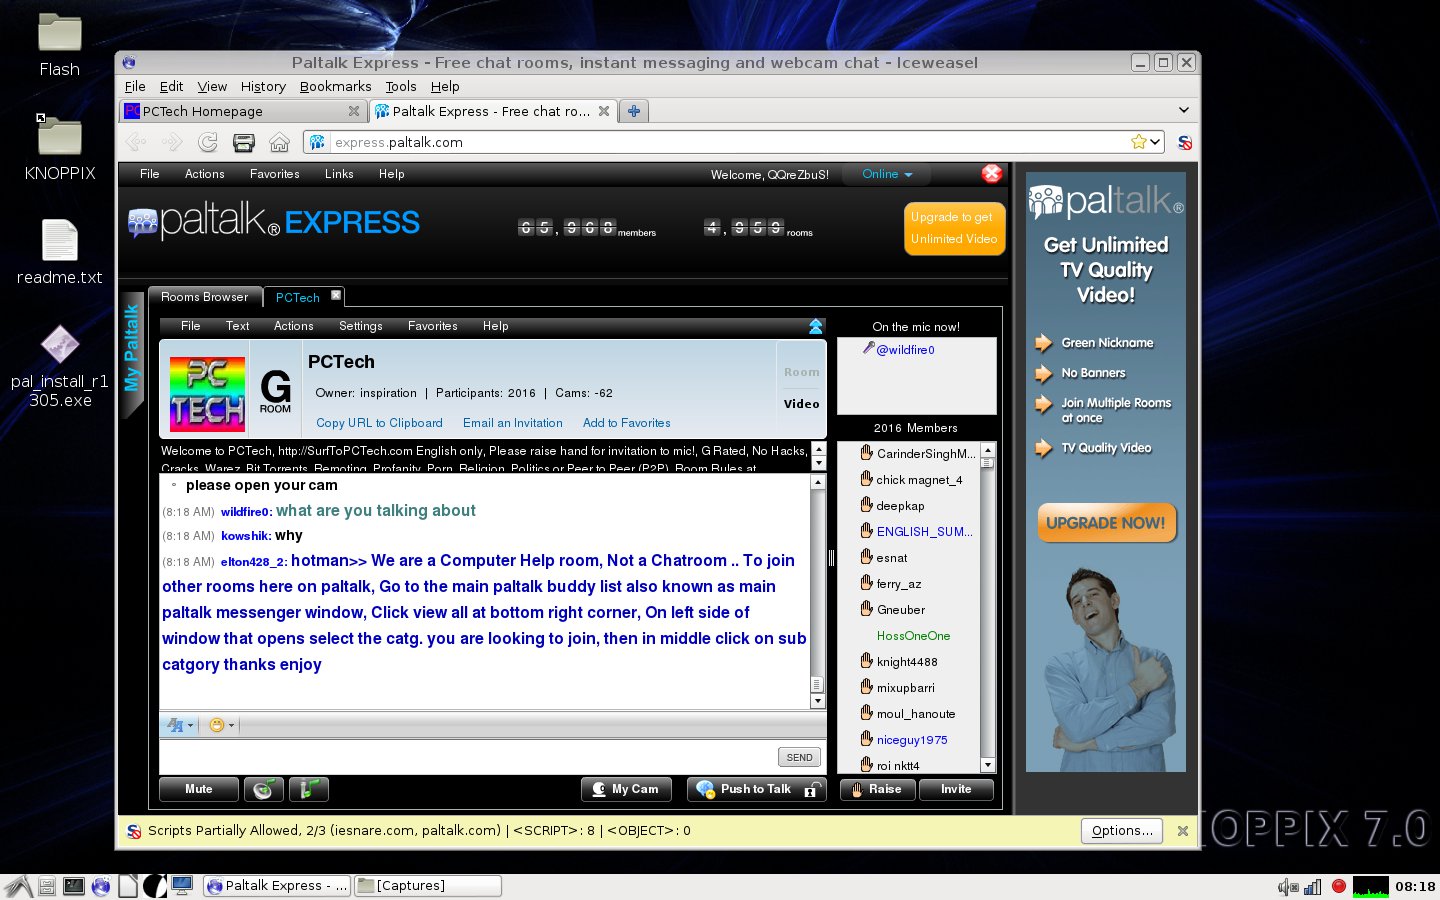1440x900 pixels.
Task: Click the red record dot in the system tray
Action: 1339,886
